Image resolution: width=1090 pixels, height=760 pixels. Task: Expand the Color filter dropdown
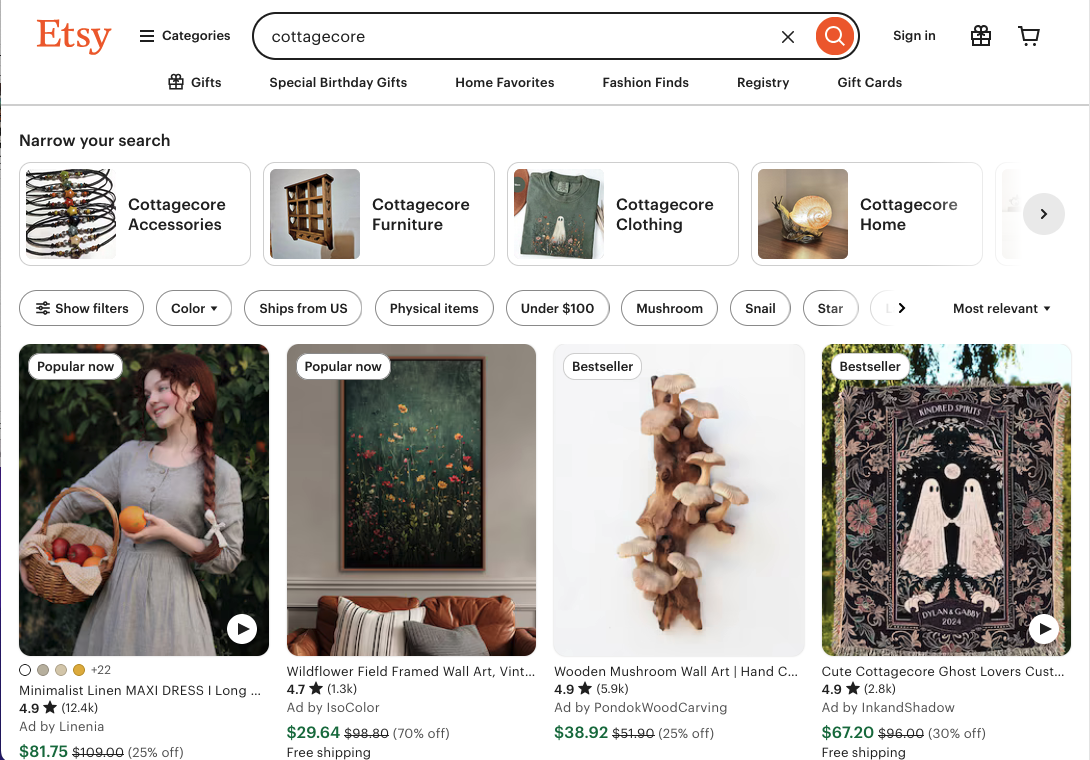click(194, 308)
